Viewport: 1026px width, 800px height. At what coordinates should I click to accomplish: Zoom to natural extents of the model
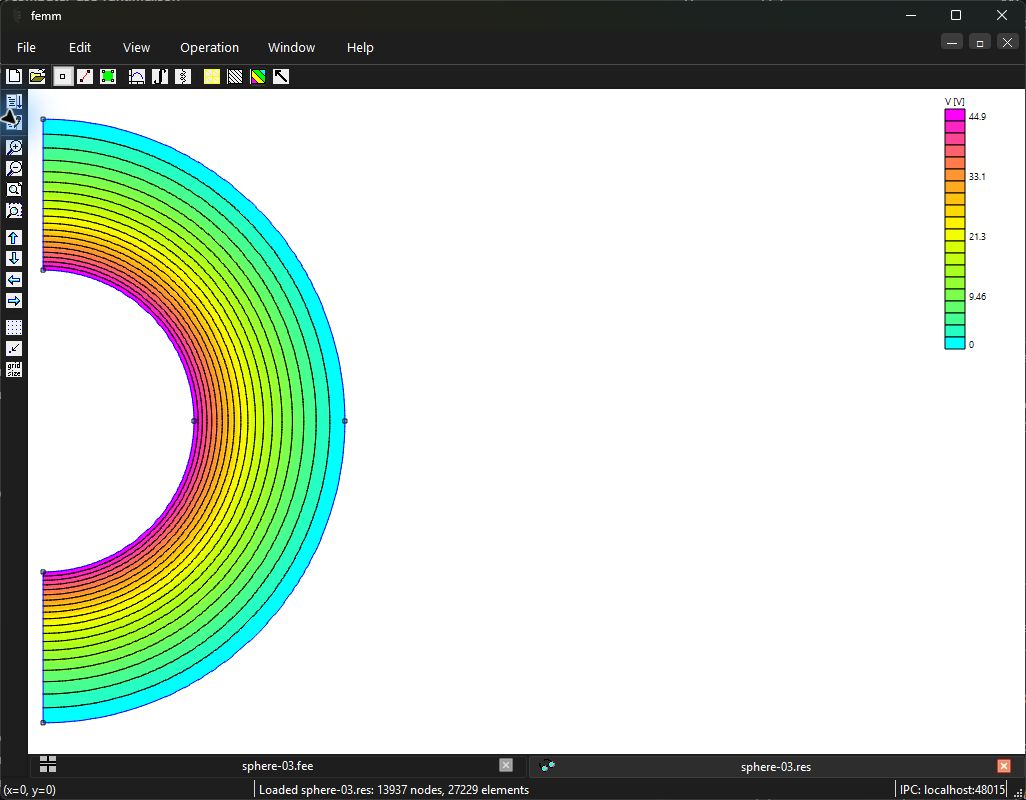pyautogui.click(x=14, y=189)
